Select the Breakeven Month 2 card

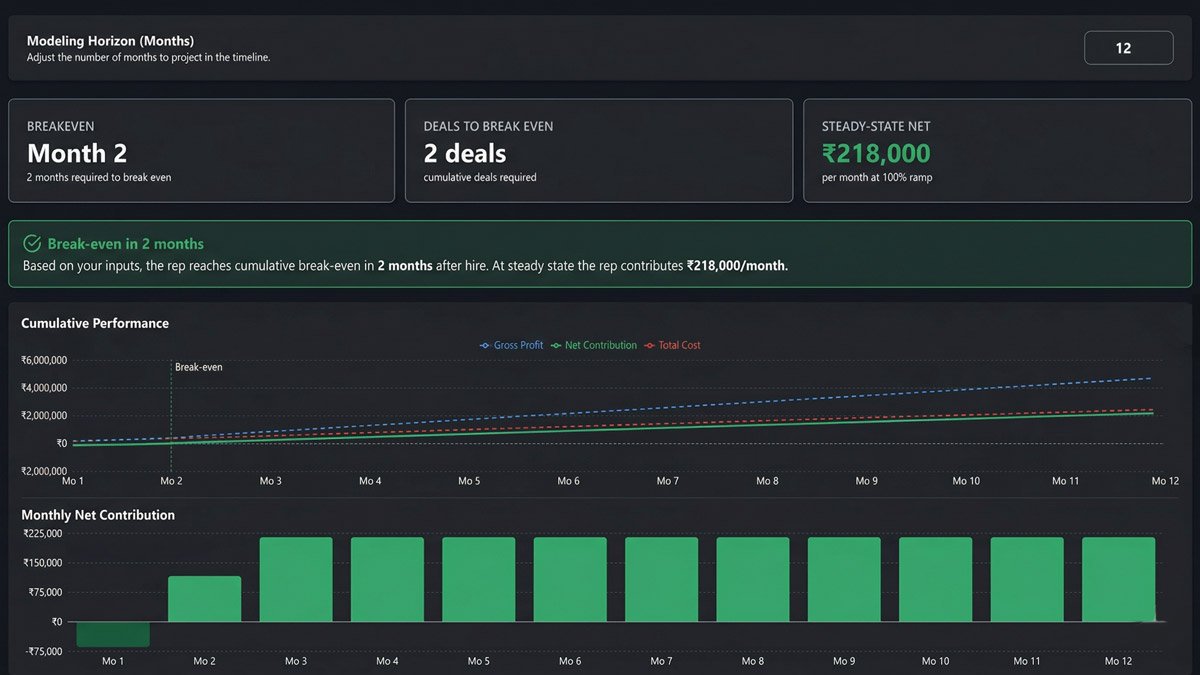point(201,151)
